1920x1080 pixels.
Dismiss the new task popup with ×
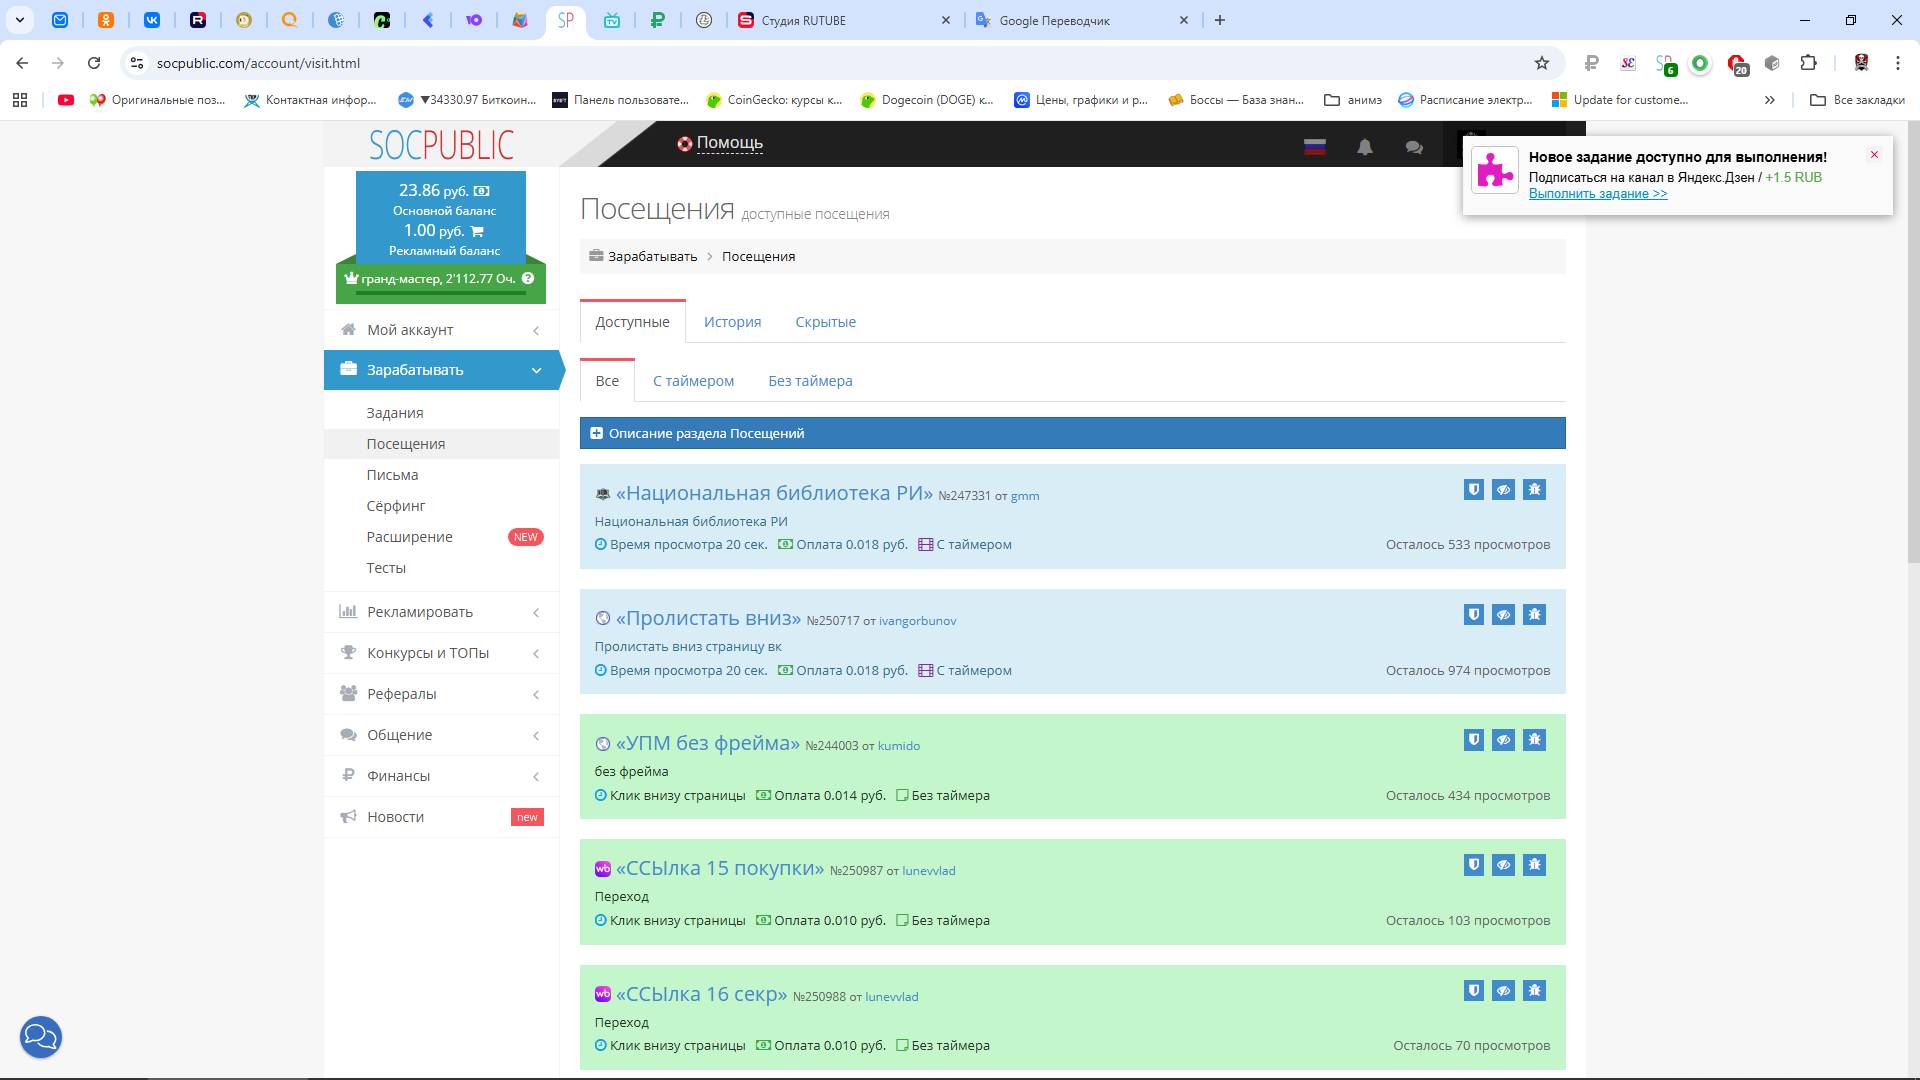1874,154
